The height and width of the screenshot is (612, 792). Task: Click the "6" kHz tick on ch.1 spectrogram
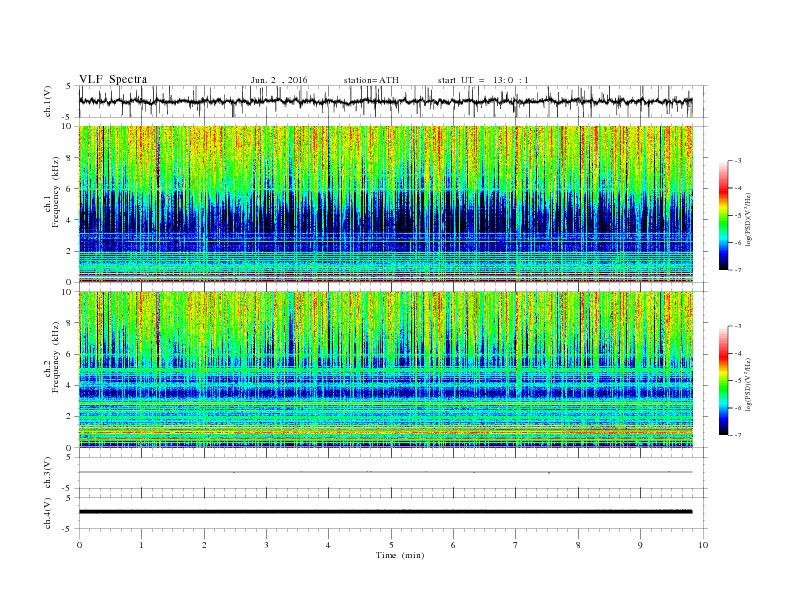(70, 189)
